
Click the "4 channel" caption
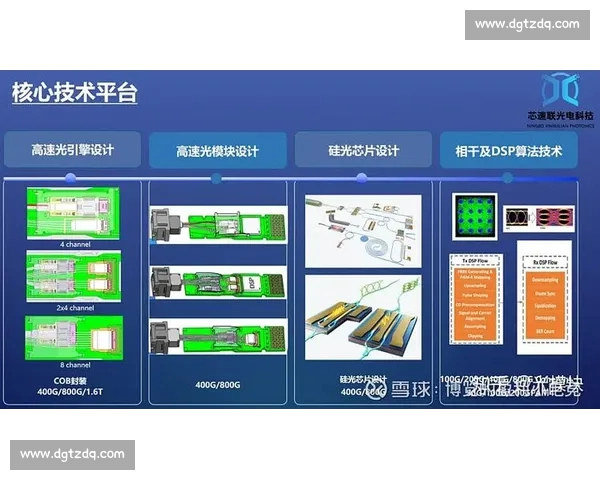point(75,244)
